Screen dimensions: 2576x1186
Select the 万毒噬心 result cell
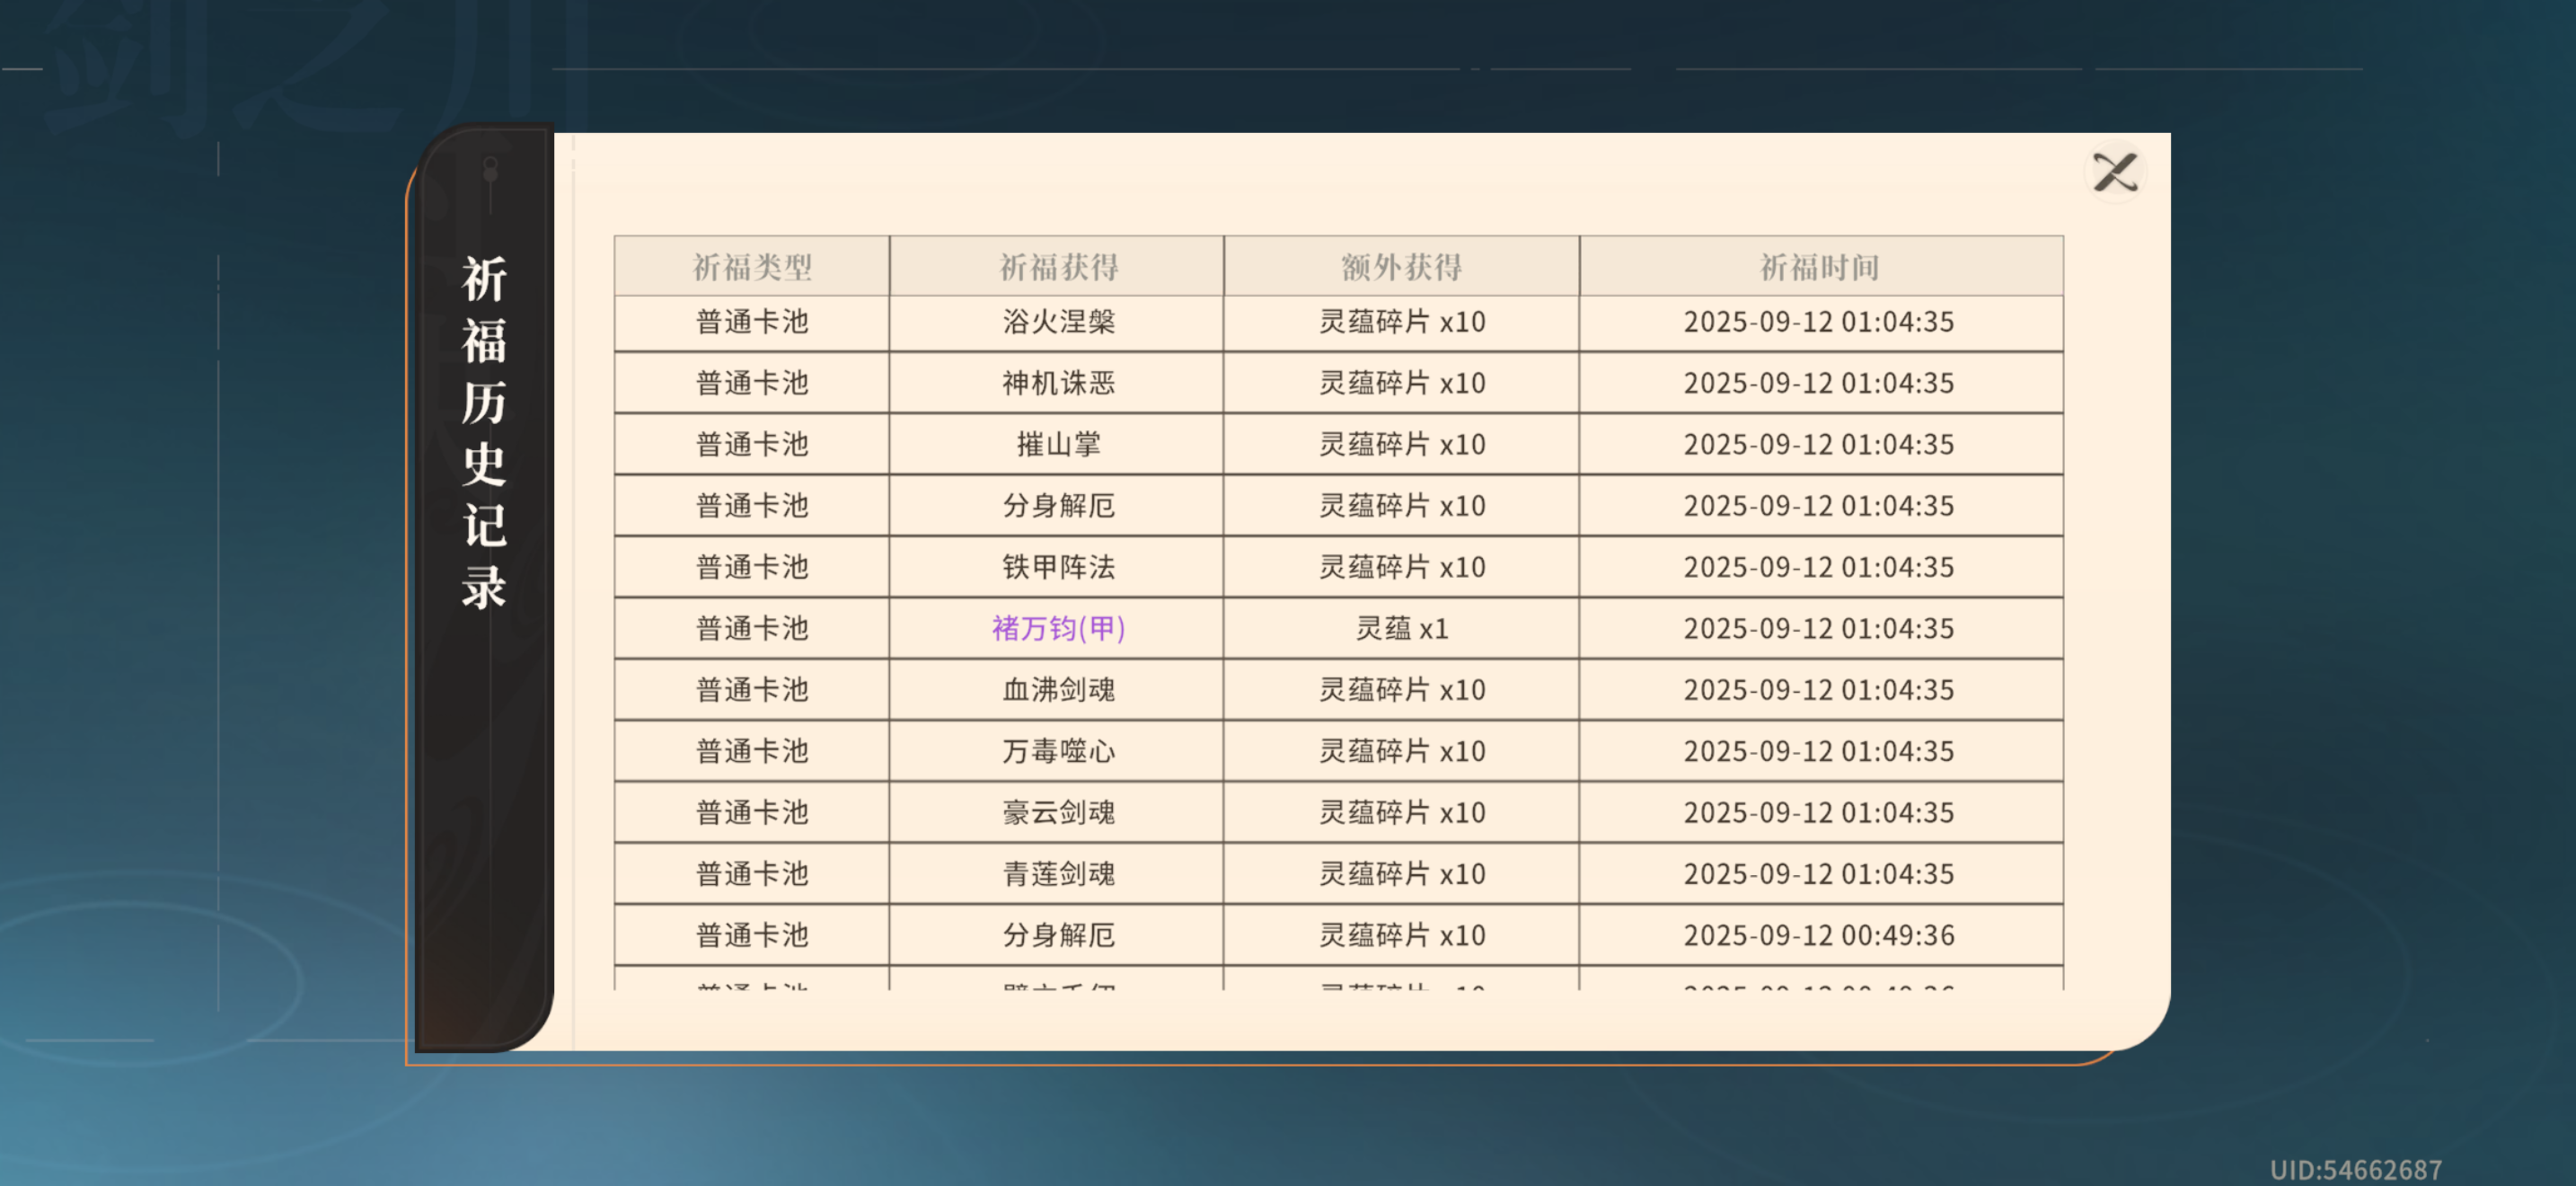[x=1058, y=751]
